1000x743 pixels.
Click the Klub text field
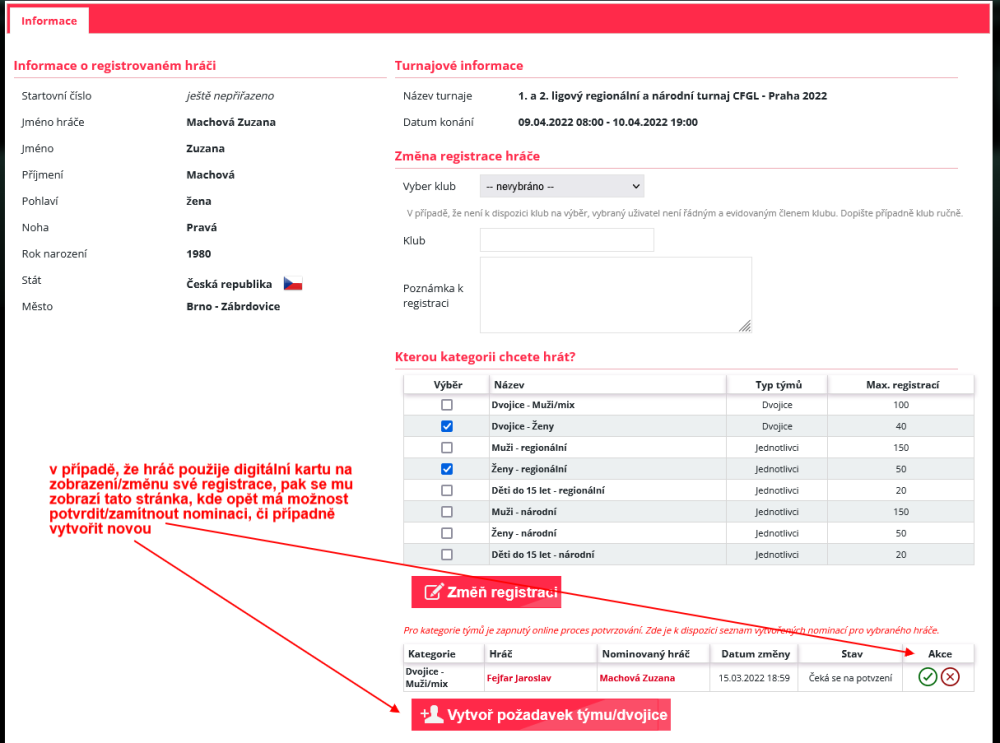pos(567,240)
